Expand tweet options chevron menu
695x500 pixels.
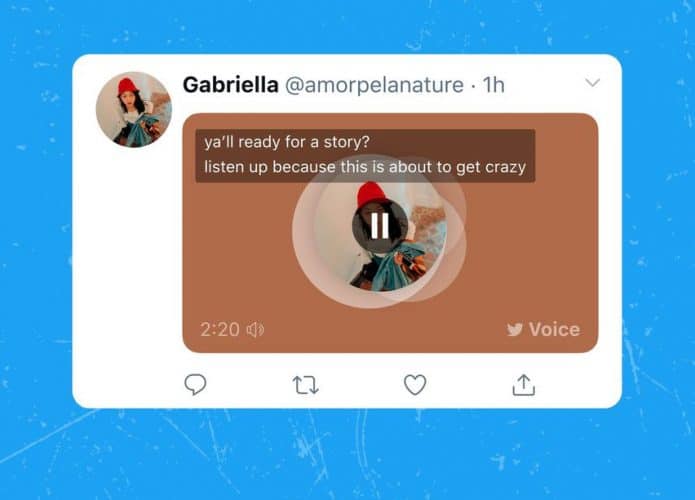tap(592, 83)
